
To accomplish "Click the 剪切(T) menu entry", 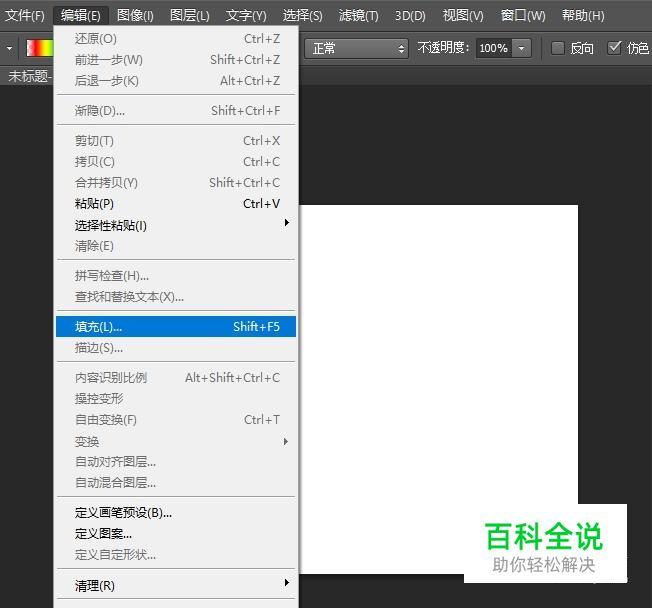I will click(176, 141).
